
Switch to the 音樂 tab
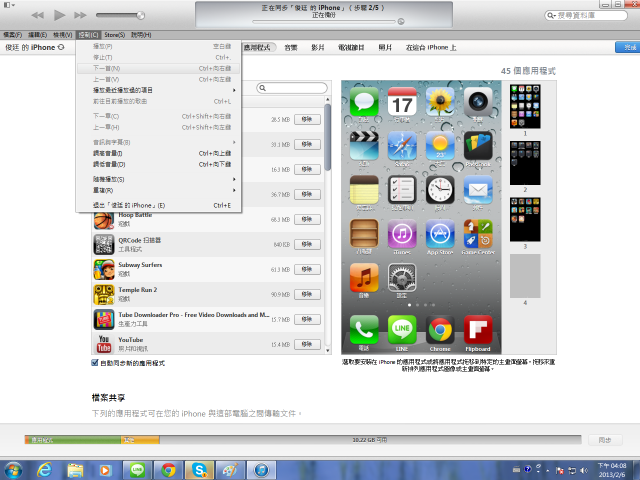click(x=291, y=48)
